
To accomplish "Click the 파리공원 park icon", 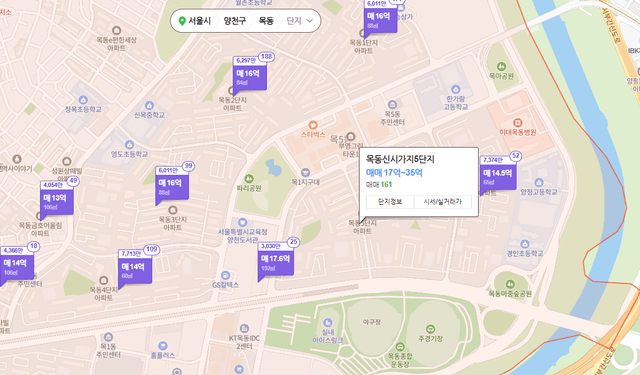I will (249, 179).
